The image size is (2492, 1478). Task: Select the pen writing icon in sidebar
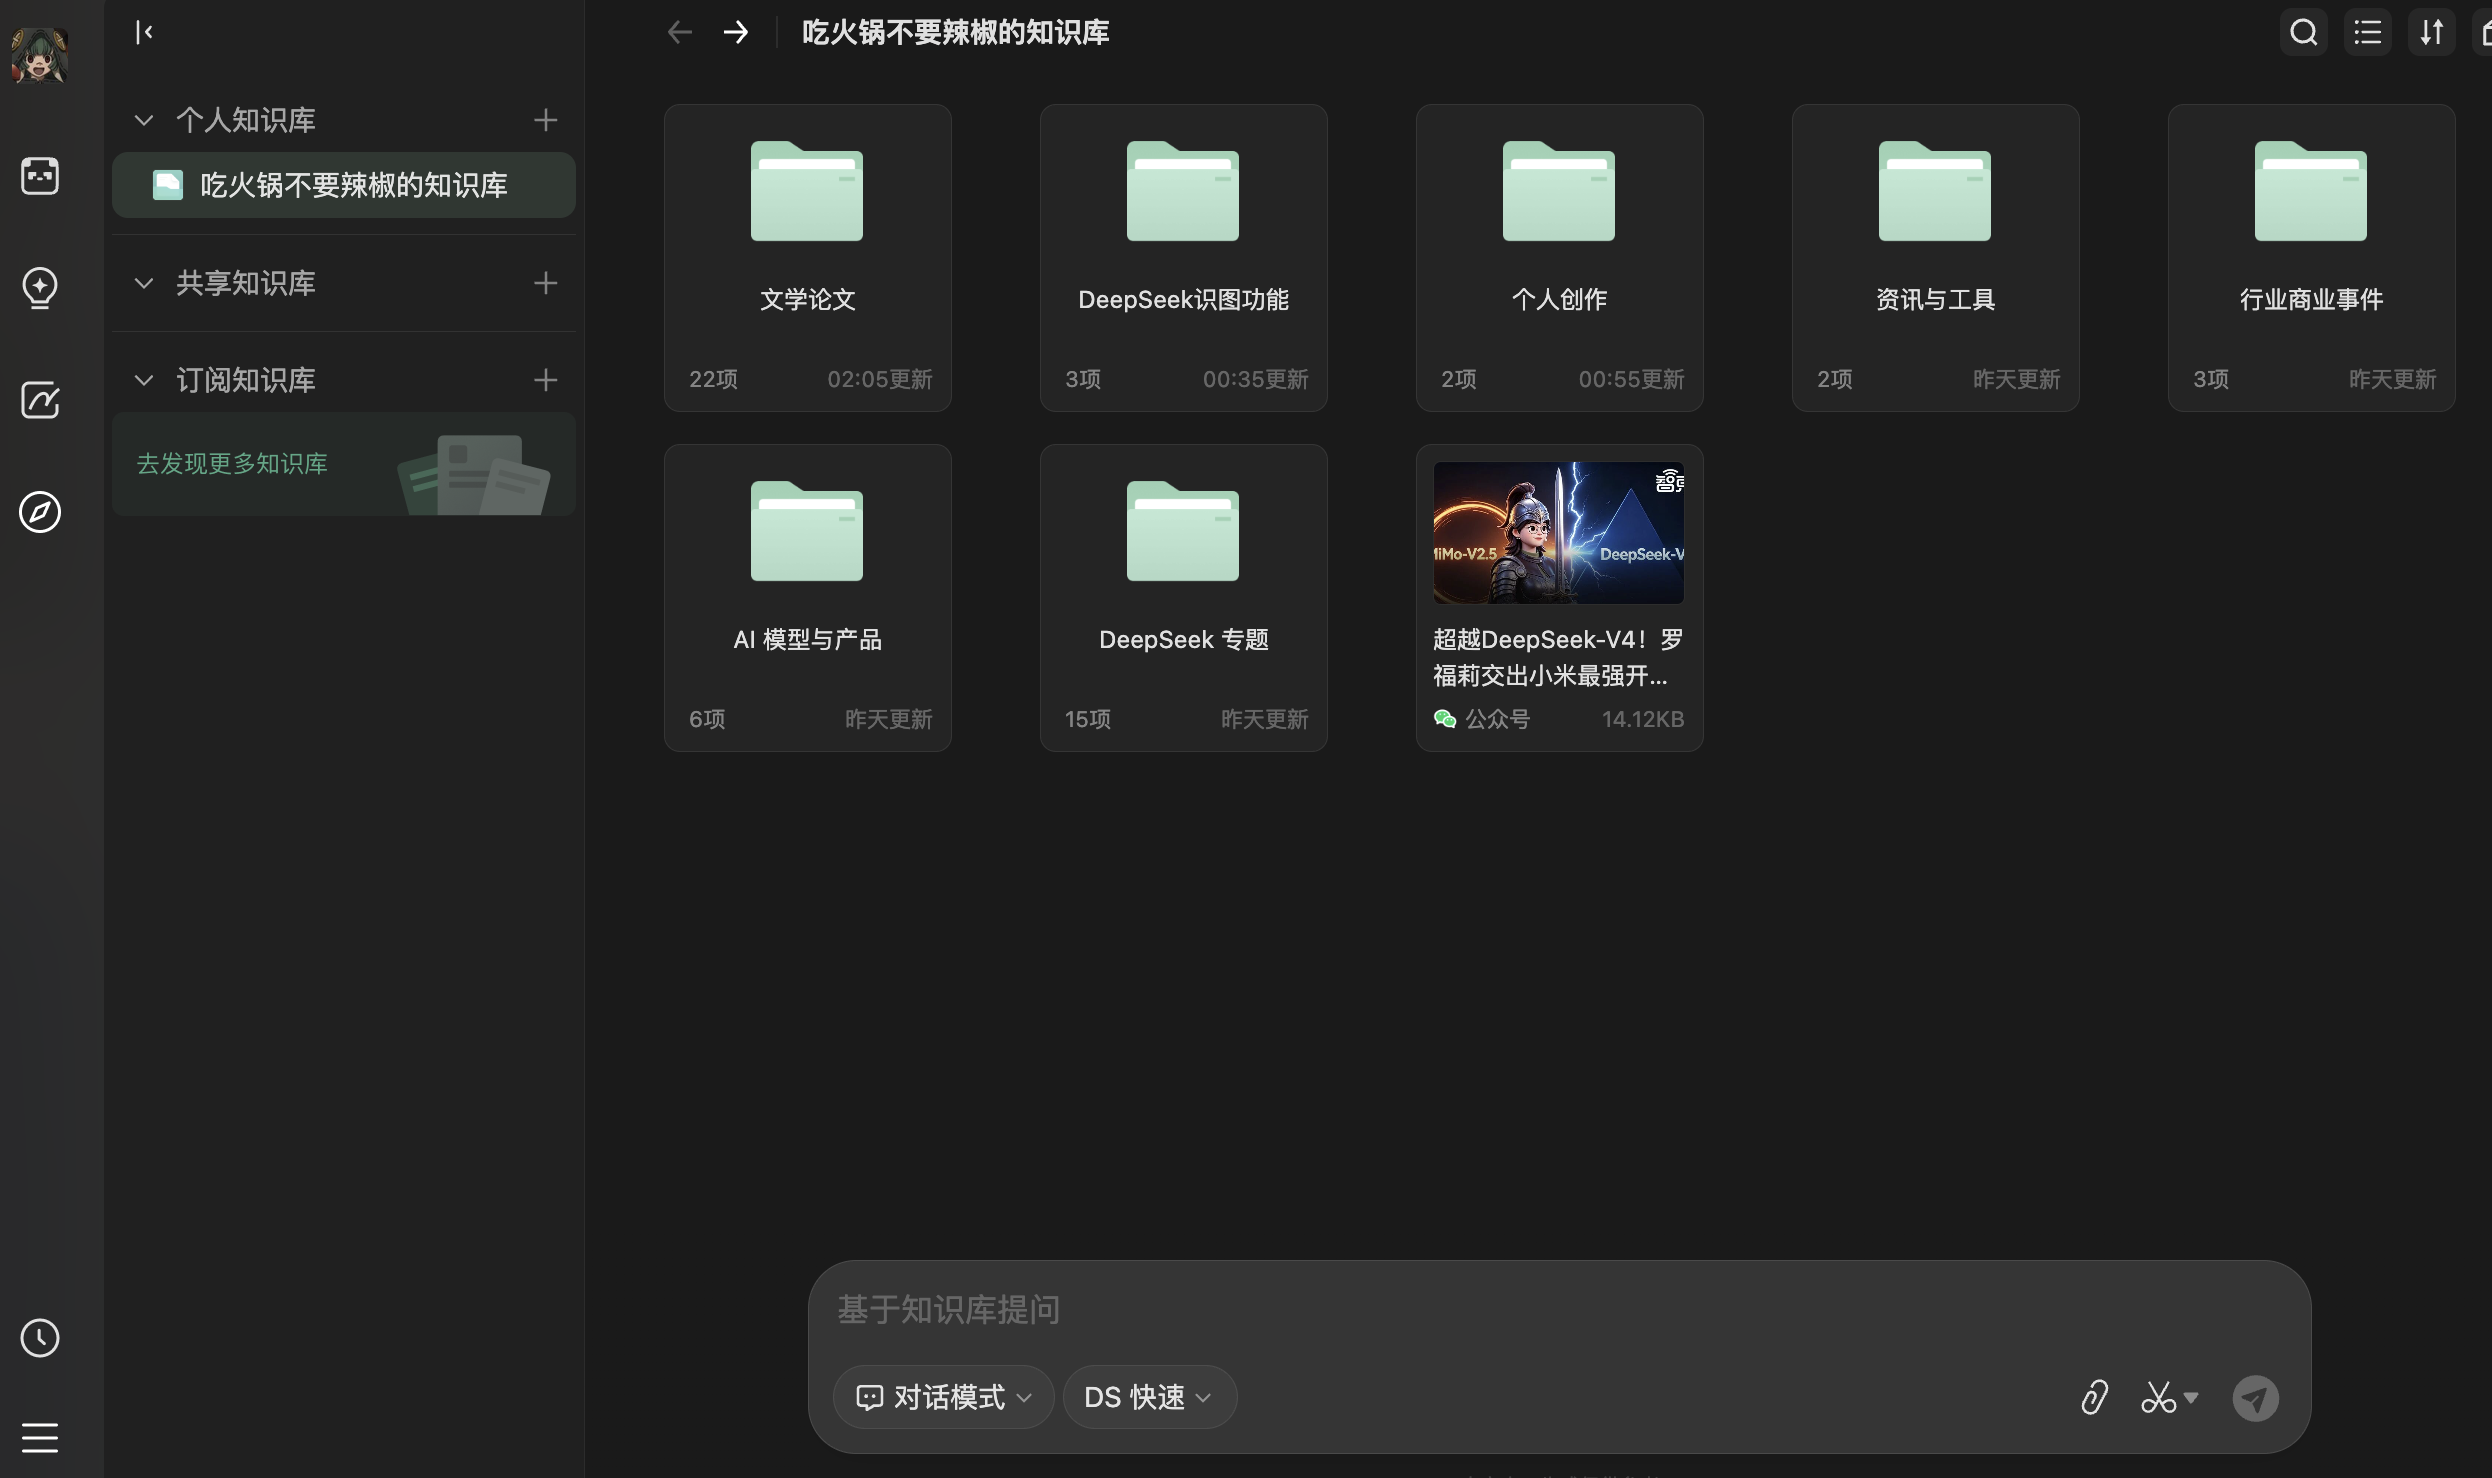coord(40,400)
